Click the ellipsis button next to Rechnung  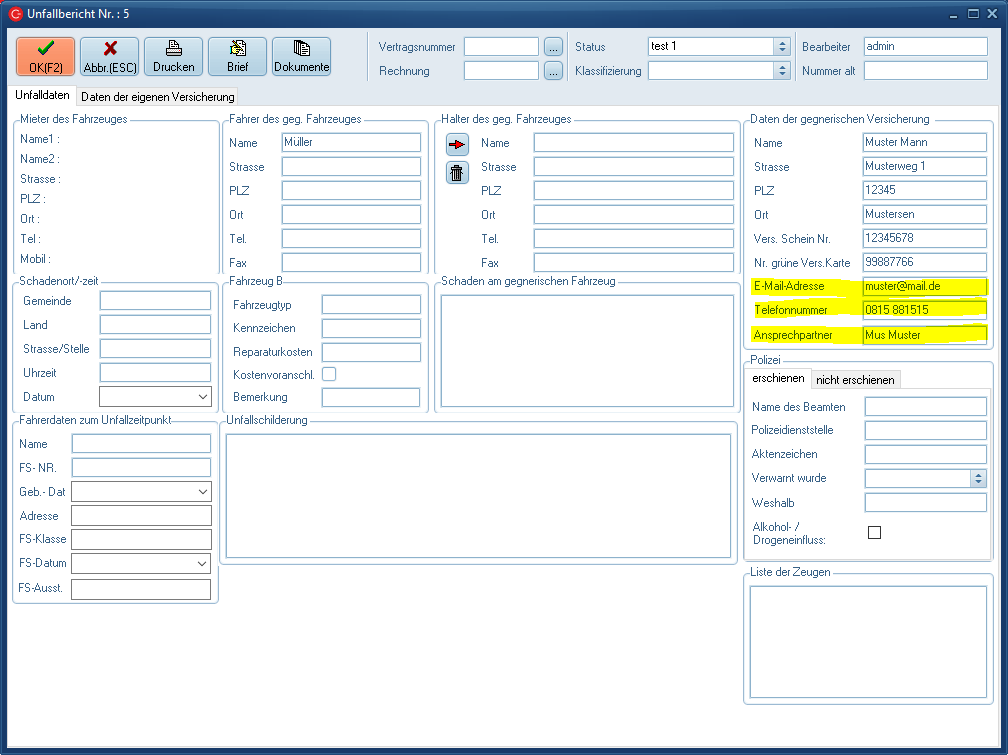pyautogui.click(x=554, y=71)
